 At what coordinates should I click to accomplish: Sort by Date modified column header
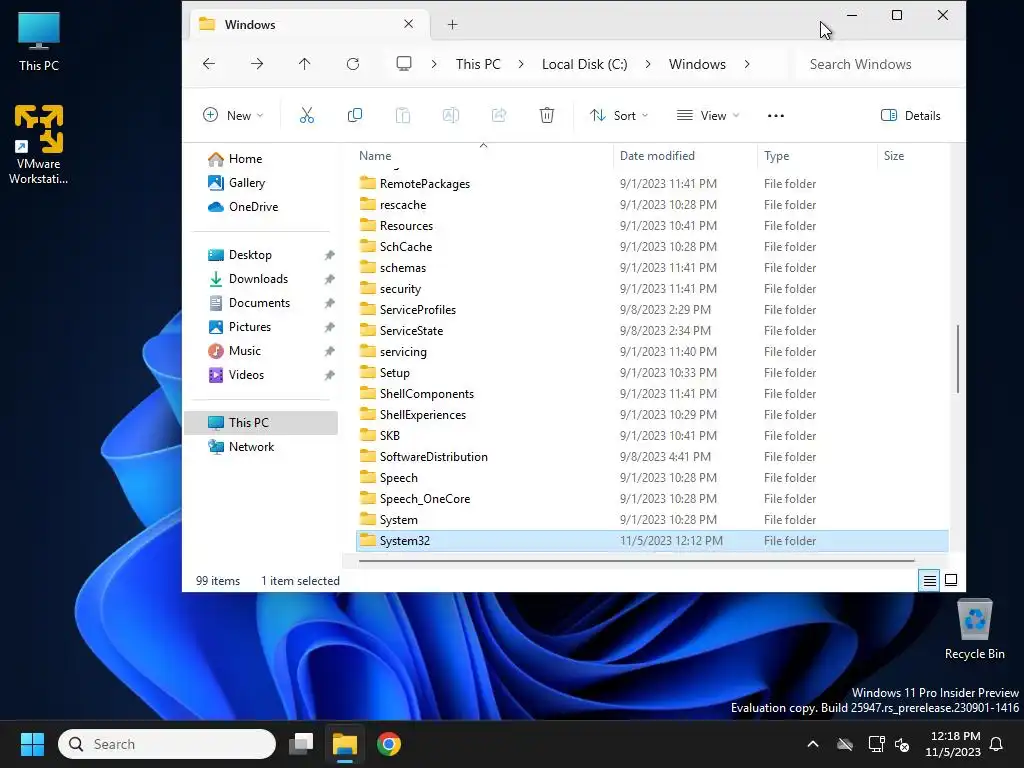pos(685,155)
